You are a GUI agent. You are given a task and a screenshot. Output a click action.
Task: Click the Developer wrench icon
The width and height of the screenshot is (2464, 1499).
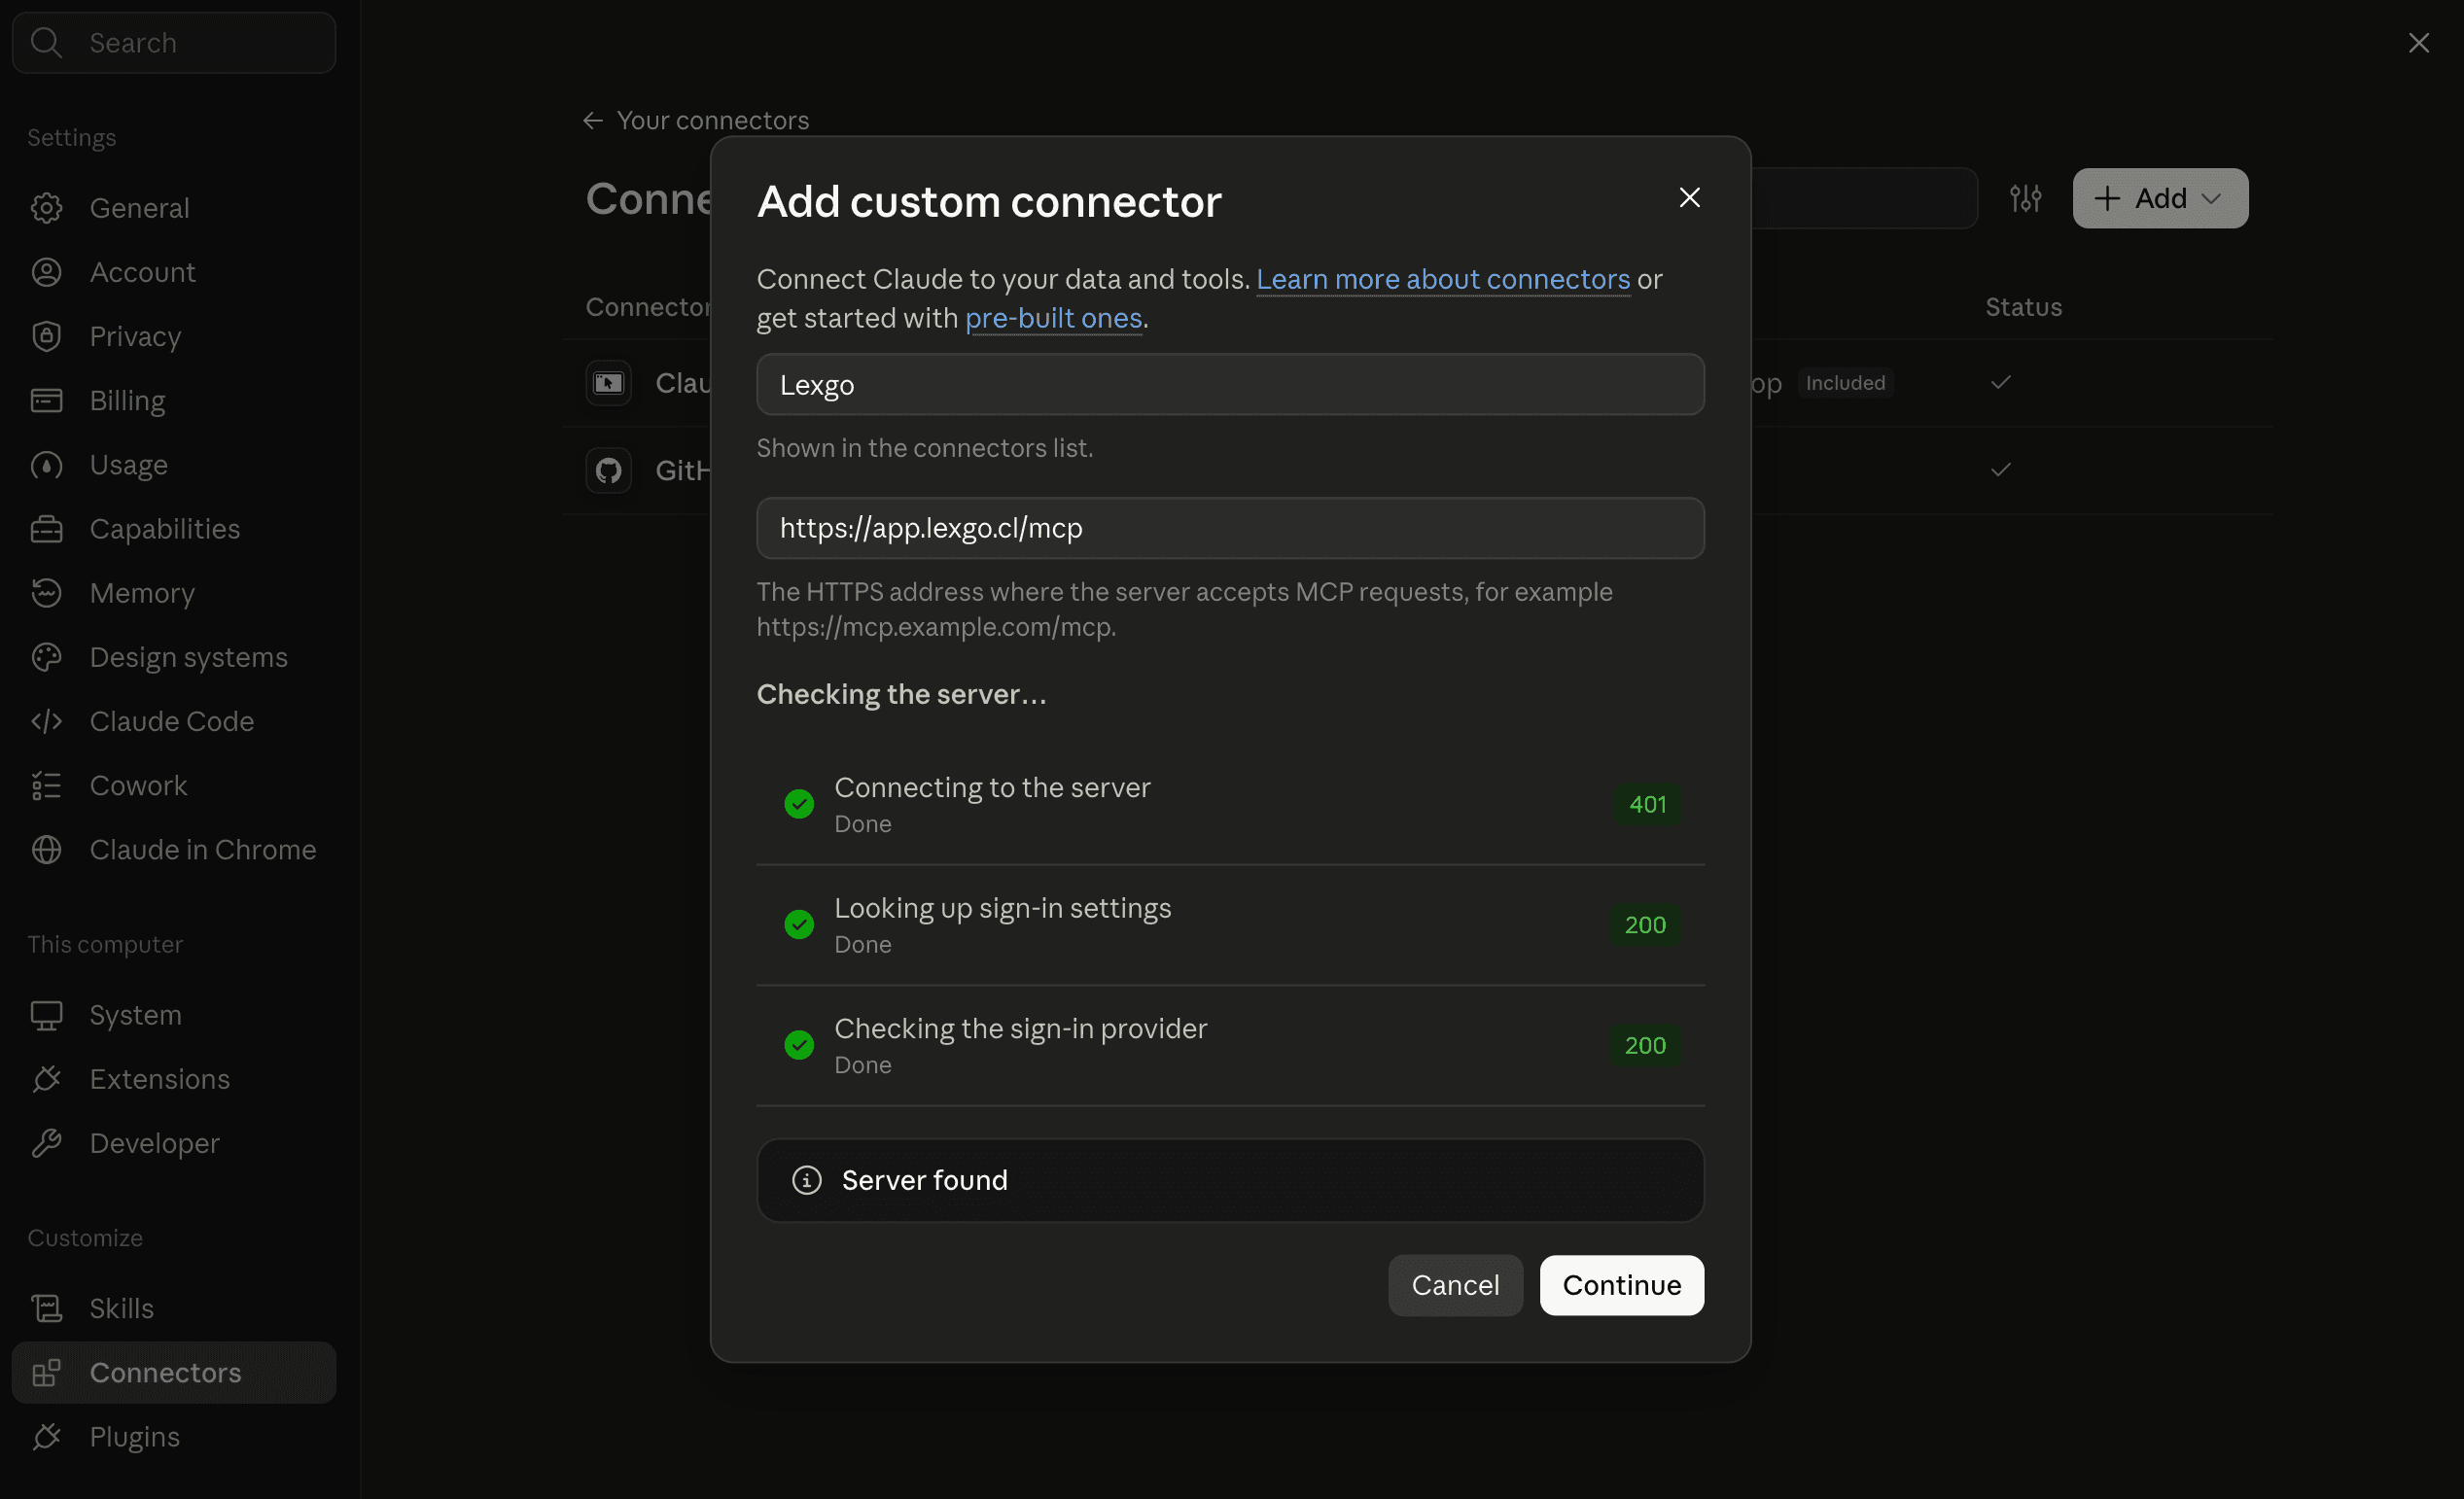pos(46,1143)
